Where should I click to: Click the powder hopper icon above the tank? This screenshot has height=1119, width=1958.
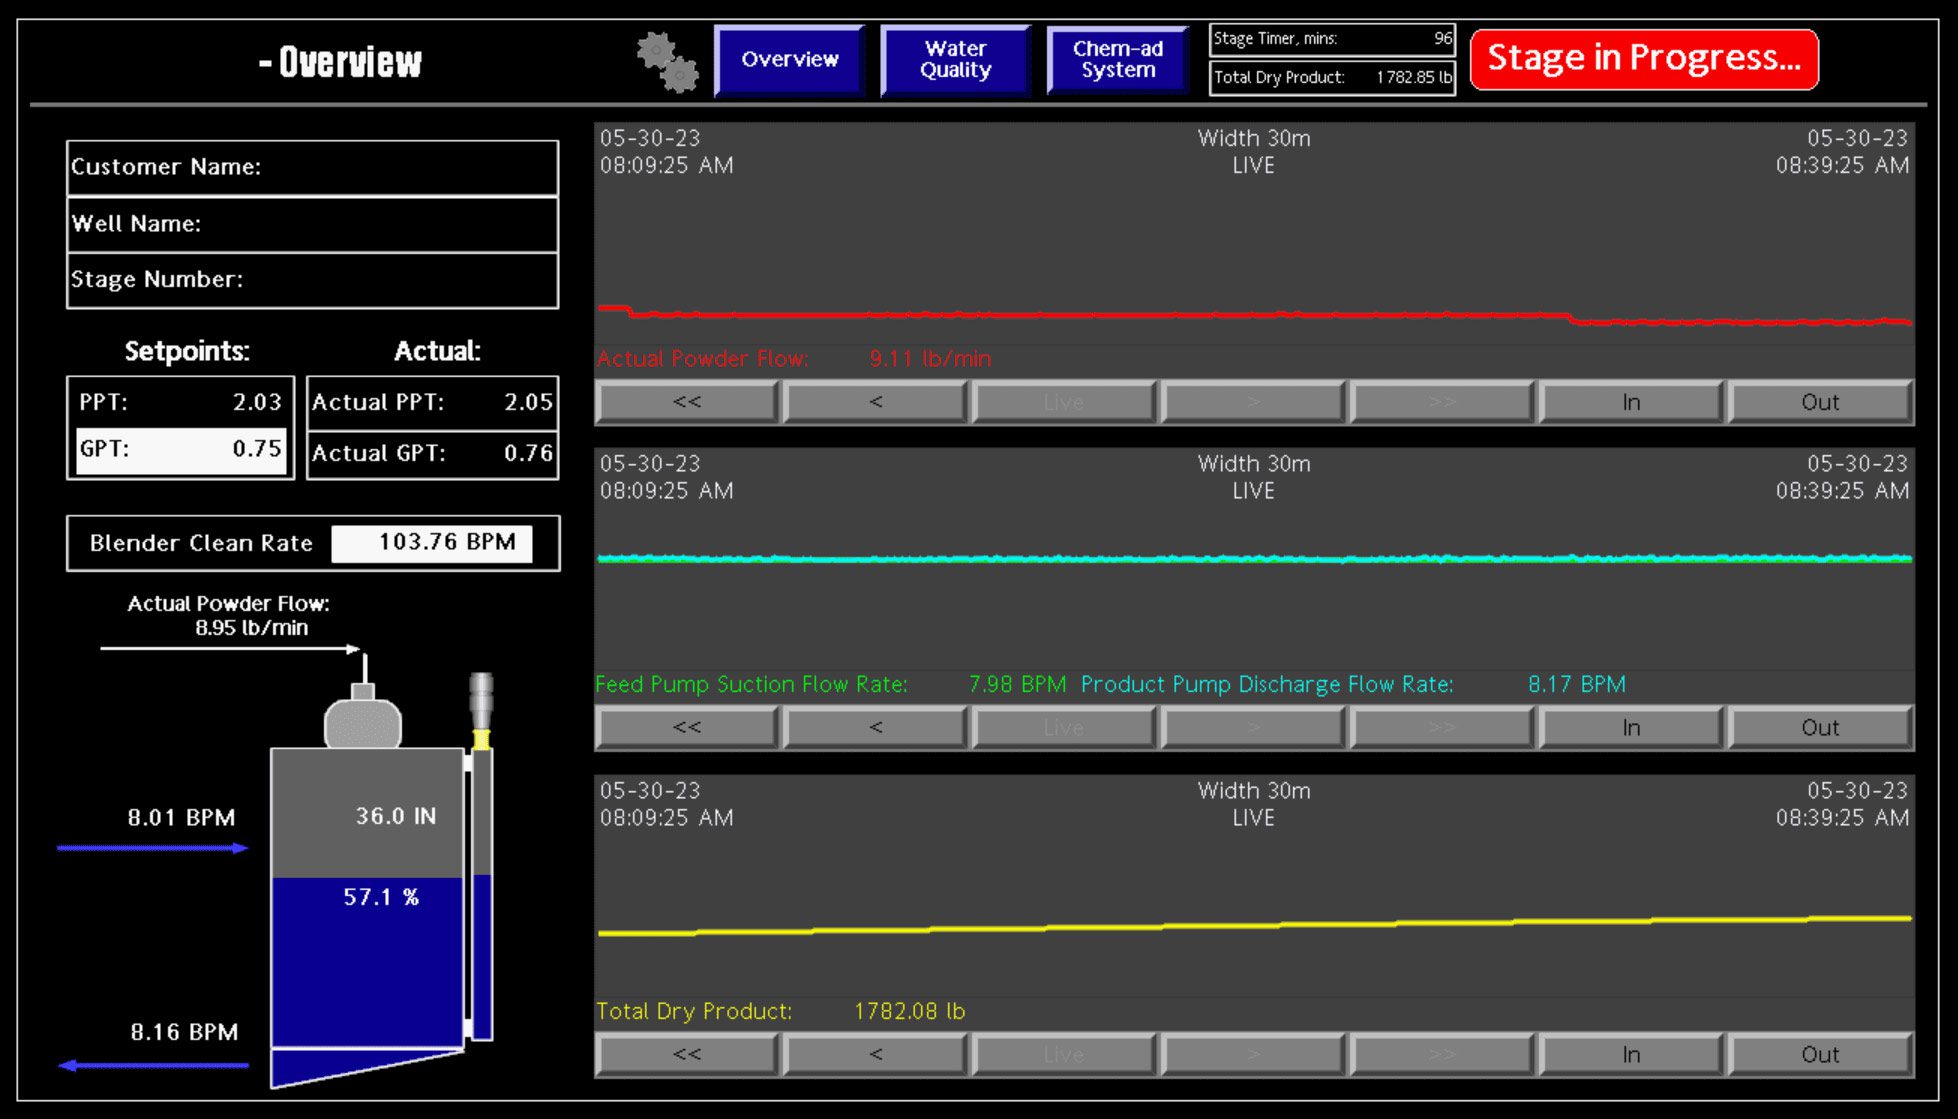click(363, 717)
